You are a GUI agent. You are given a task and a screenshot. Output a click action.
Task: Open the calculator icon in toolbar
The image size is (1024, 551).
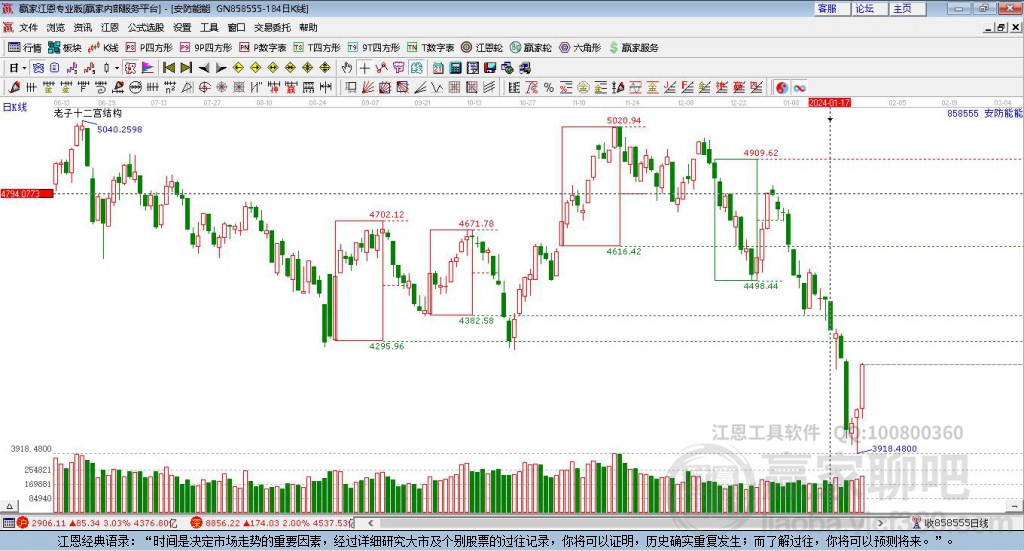(x=456, y=68)
